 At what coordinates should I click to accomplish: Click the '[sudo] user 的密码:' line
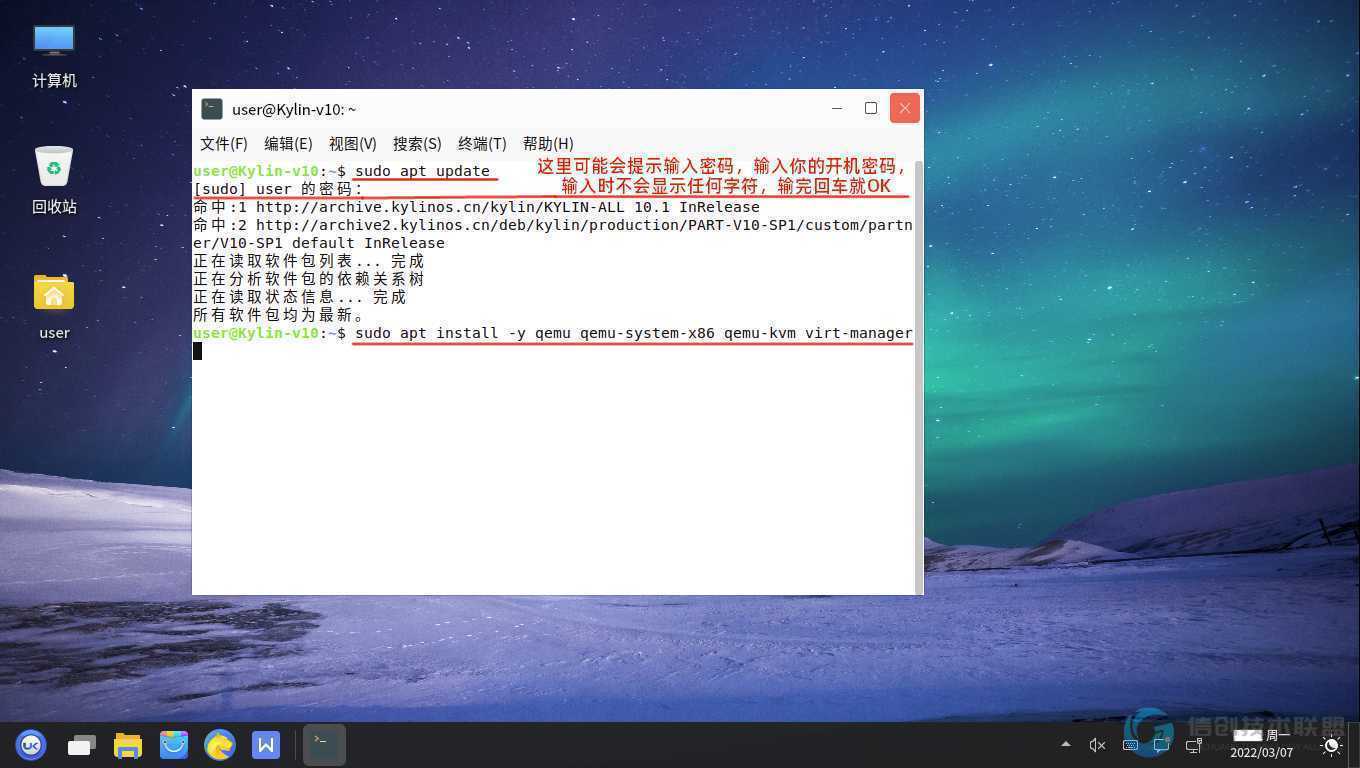(278, 189)
